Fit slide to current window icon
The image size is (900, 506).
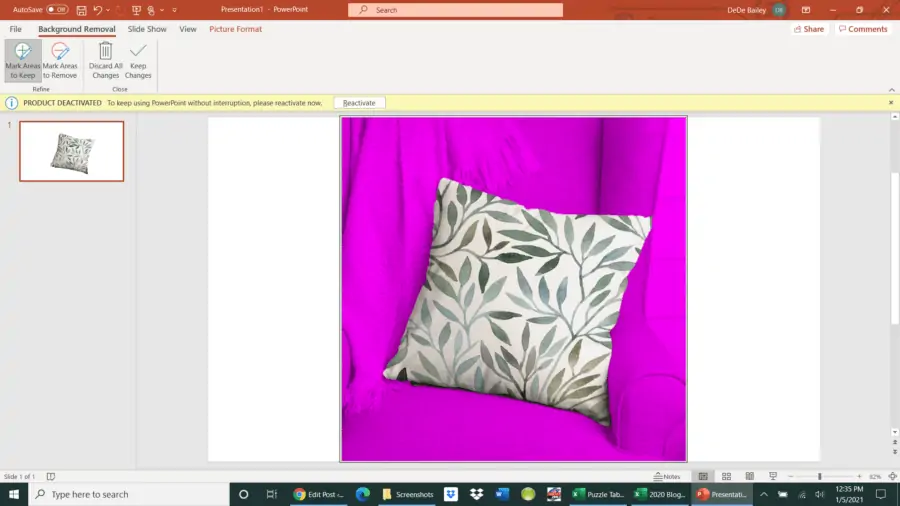tap(893, 476)
